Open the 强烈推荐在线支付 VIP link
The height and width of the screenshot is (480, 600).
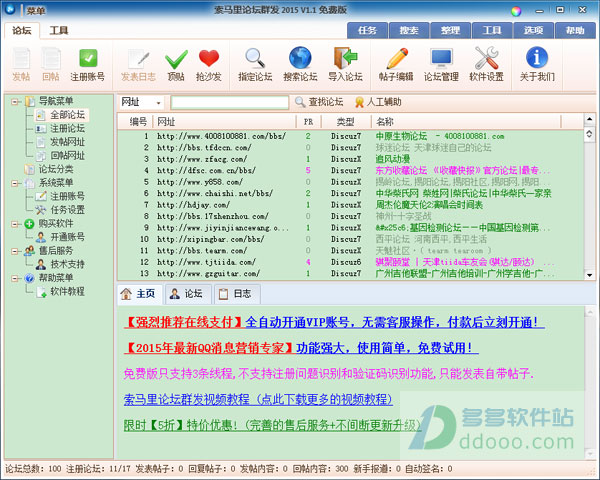[334, 322]
